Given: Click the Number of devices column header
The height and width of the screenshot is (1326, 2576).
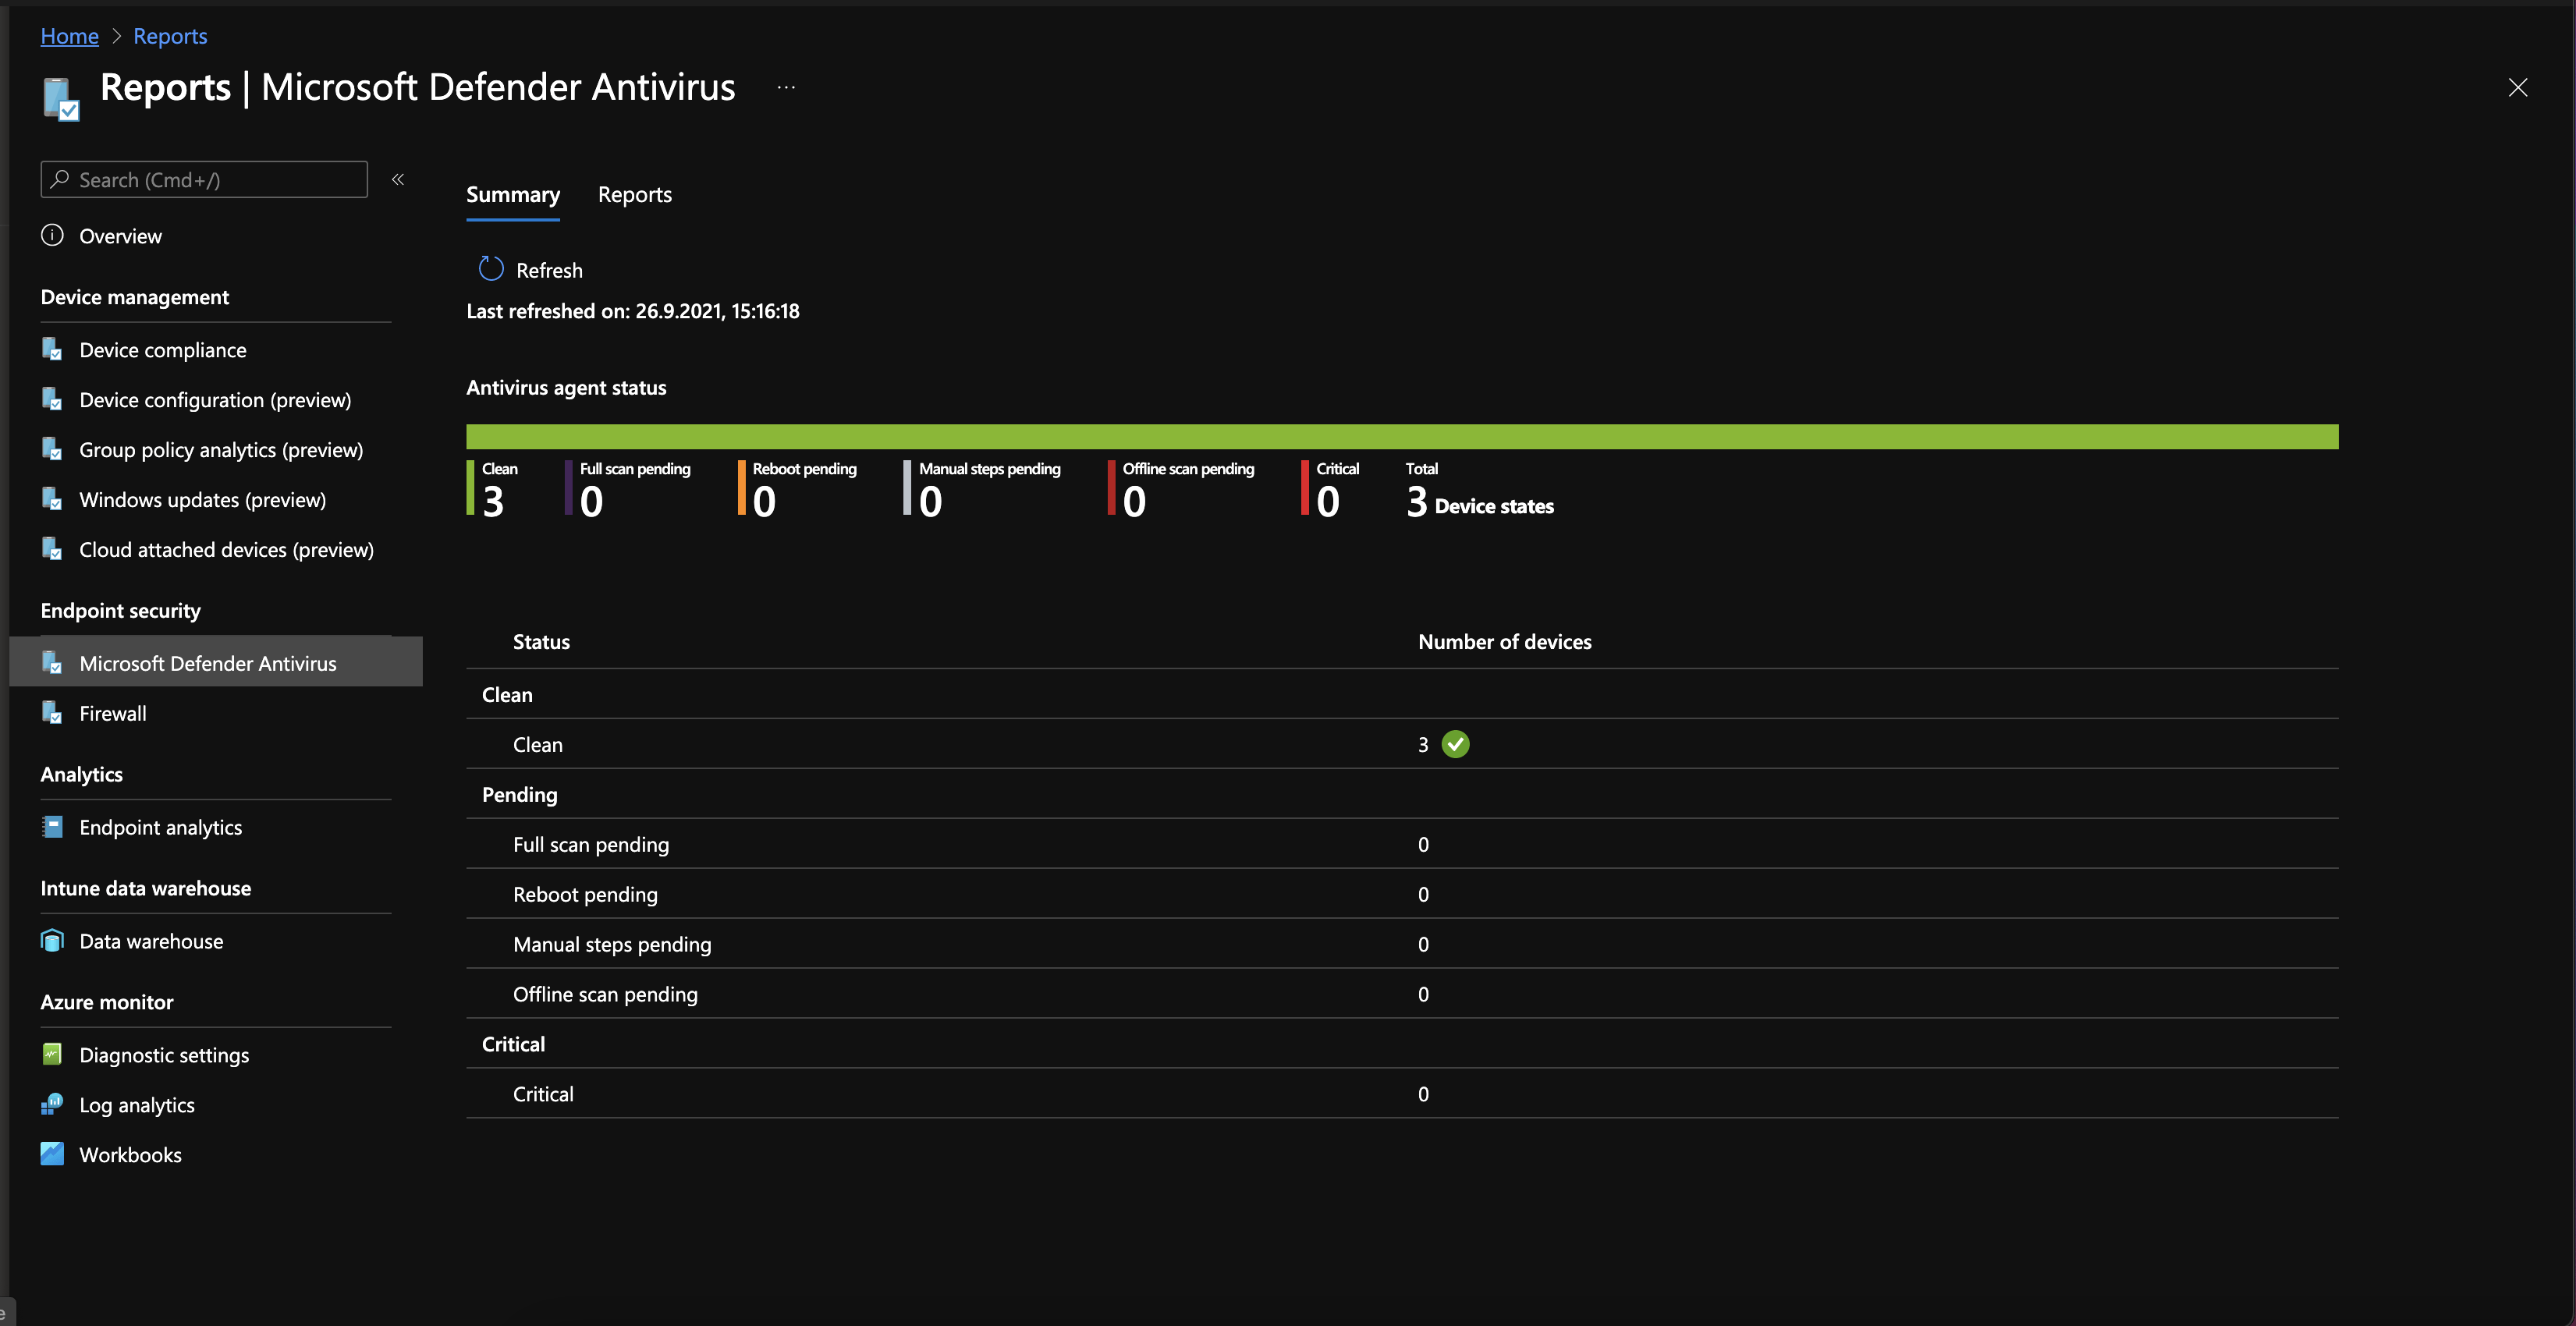Looking at the screenshot, I should (1504, 642).
